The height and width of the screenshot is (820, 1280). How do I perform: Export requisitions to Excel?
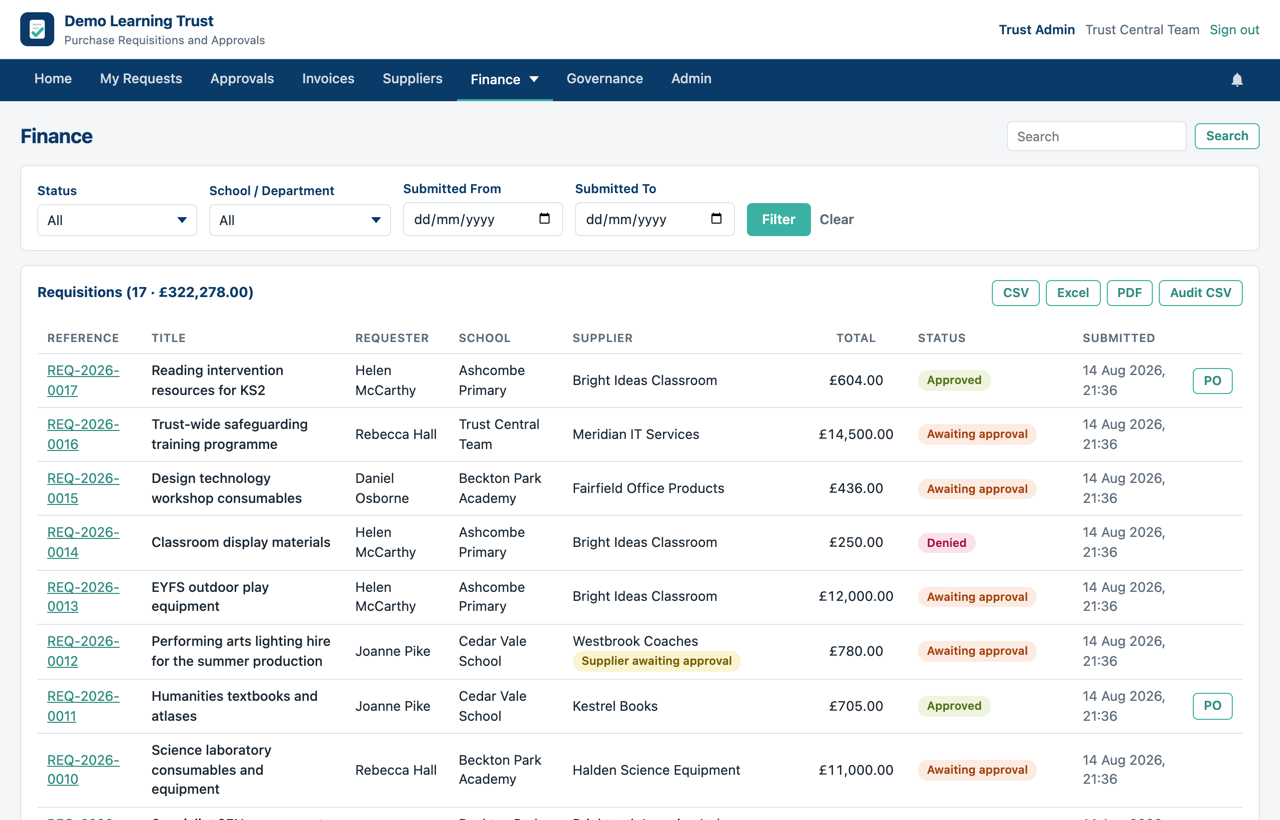tap(1073, 293)
